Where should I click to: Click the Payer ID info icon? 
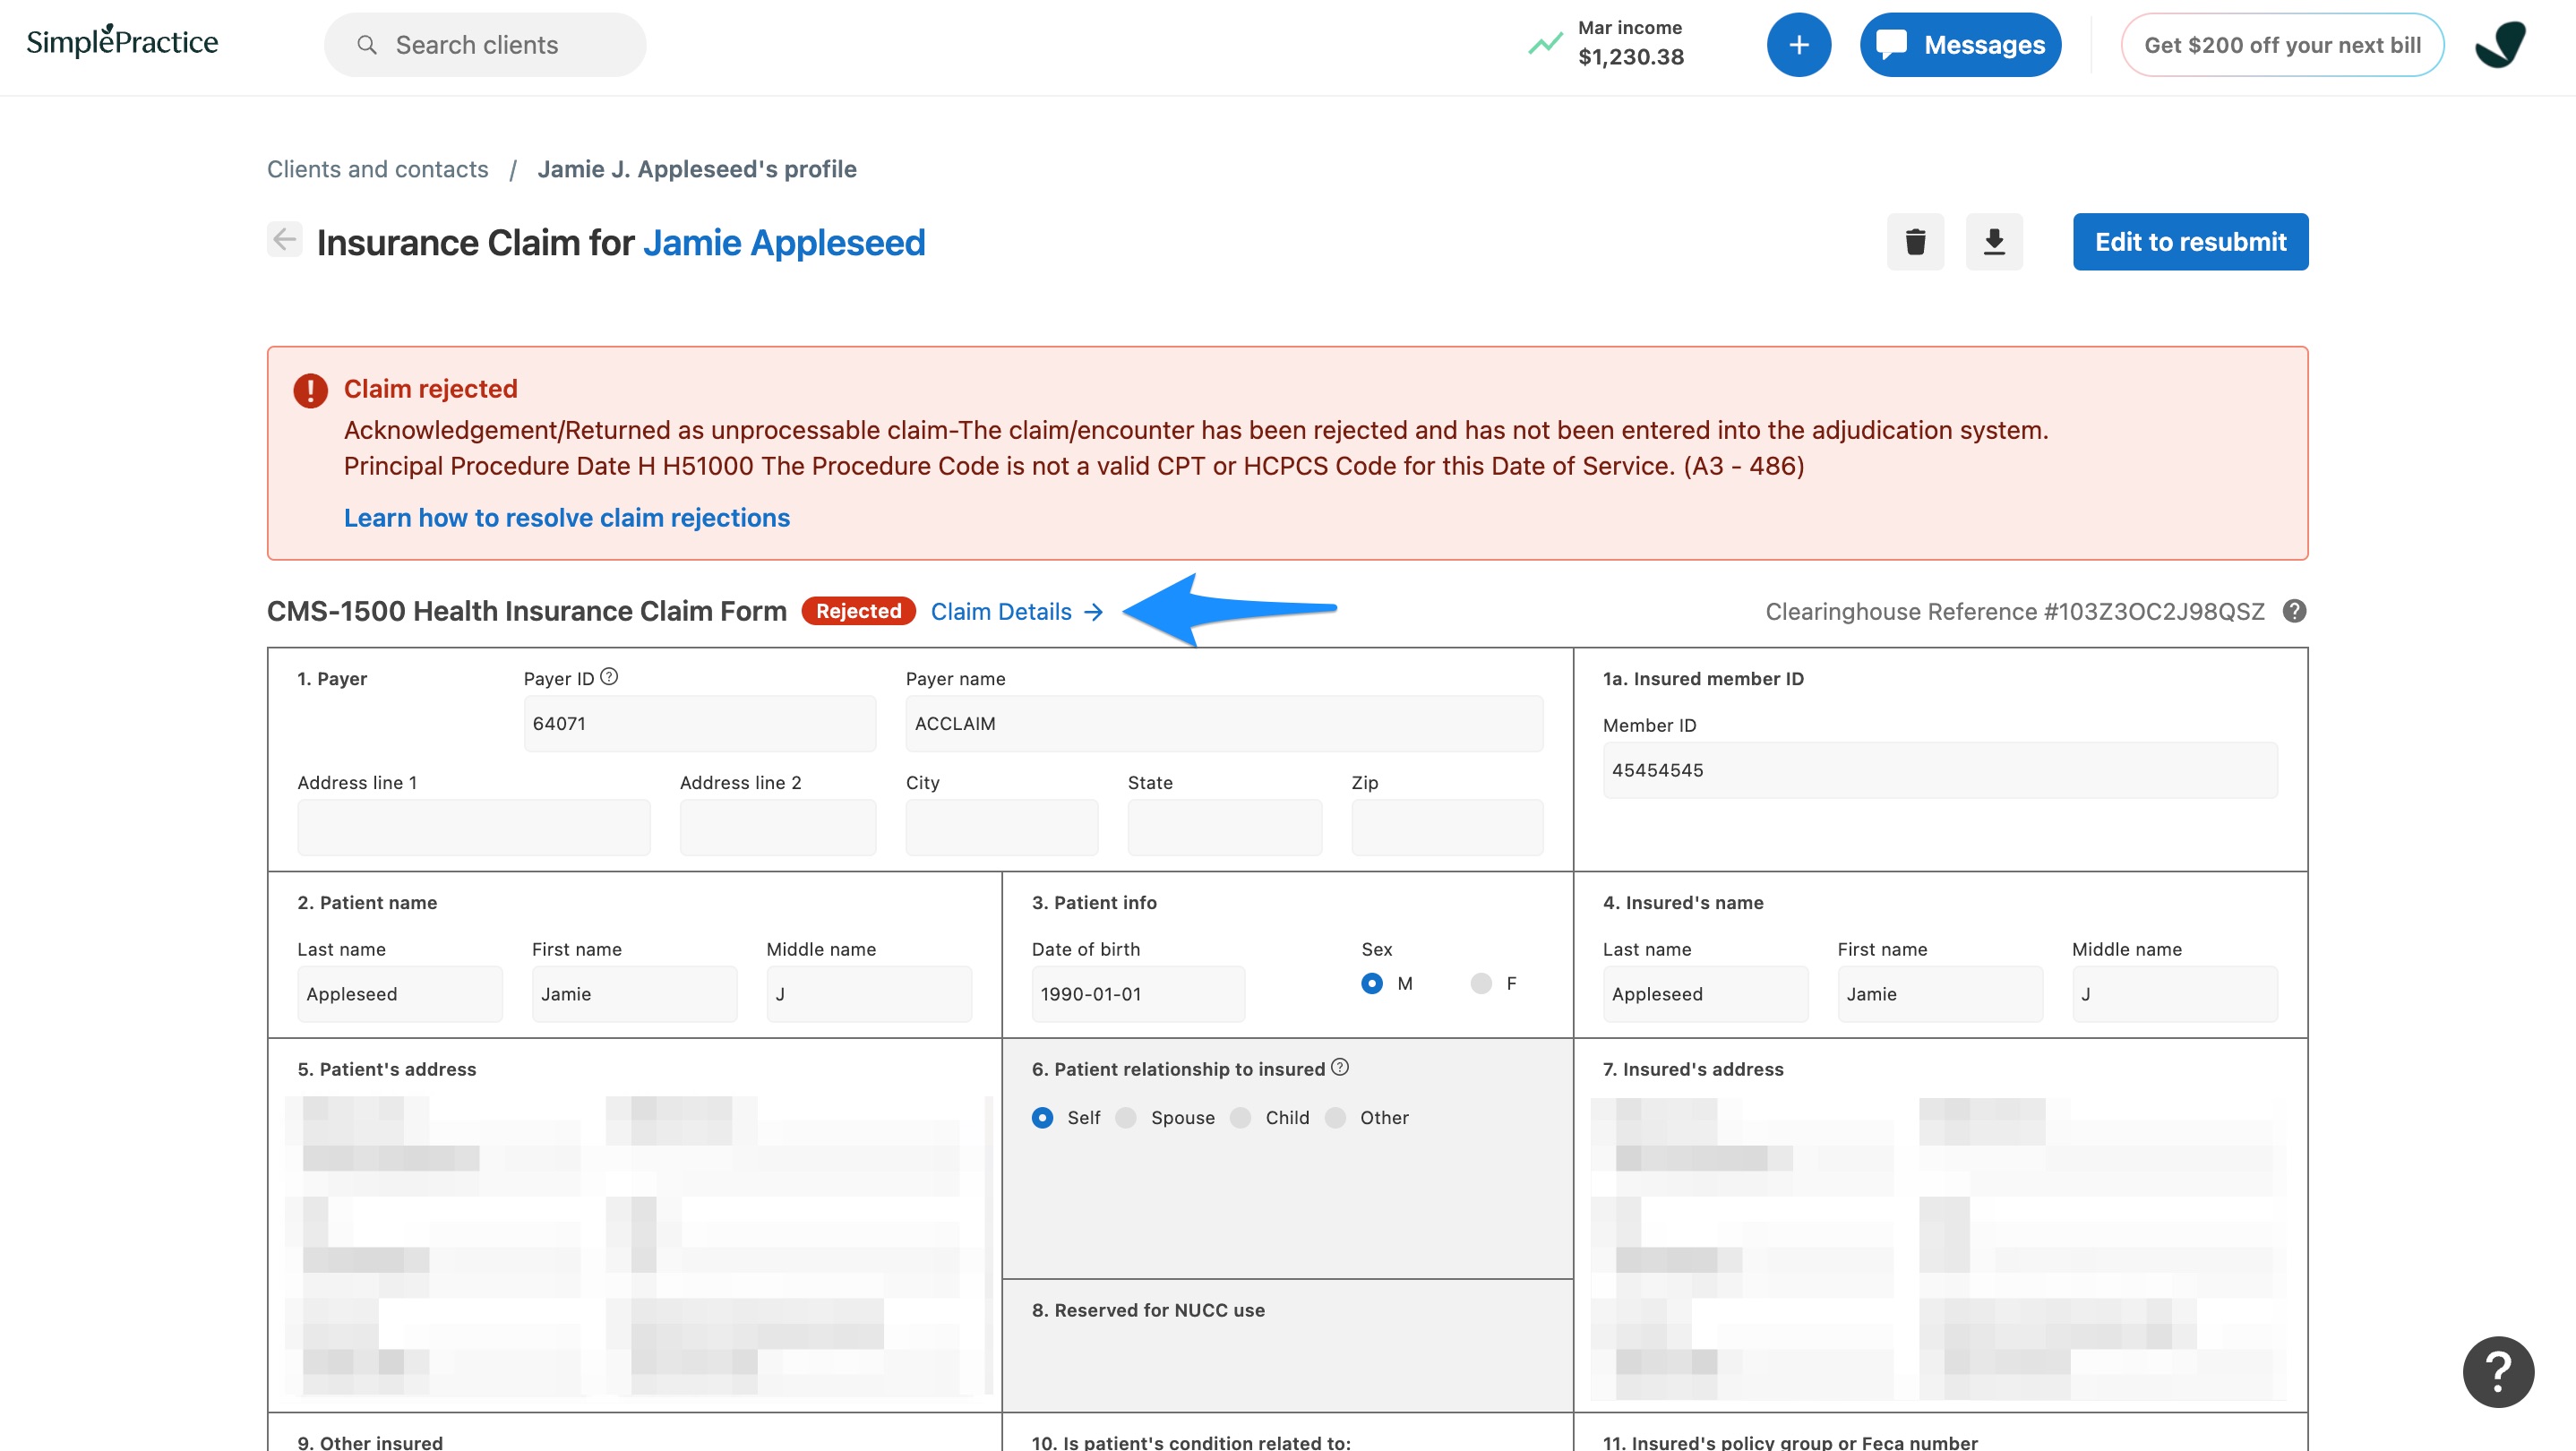609,677
